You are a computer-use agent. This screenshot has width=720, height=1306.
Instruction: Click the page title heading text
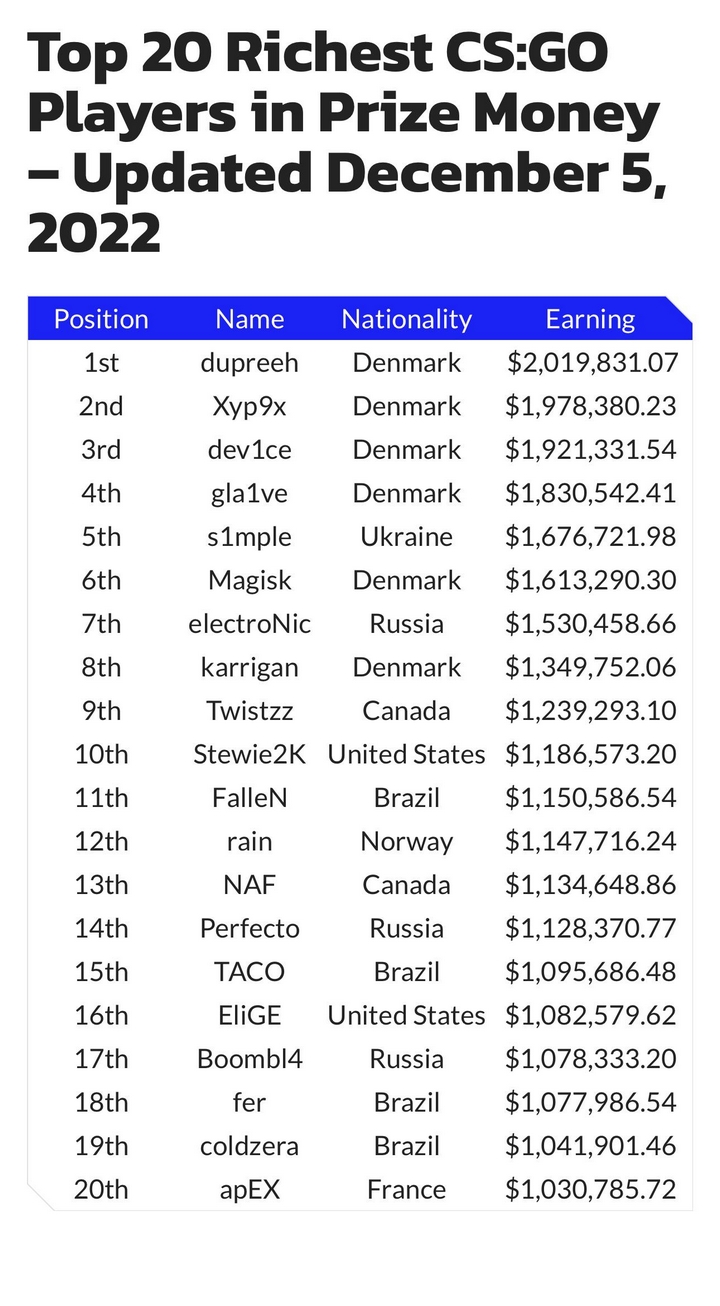point(346,143)
